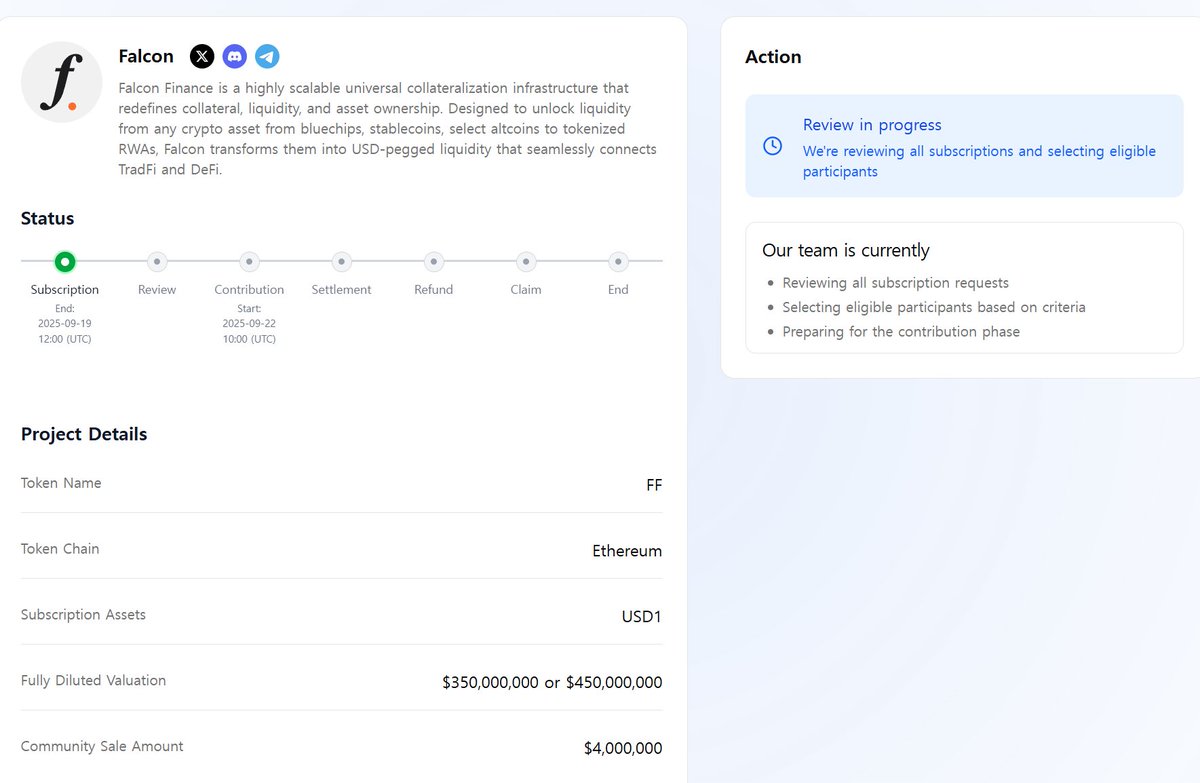
Task: Click the 'Status' heading
Action: (x=47, y=218)
